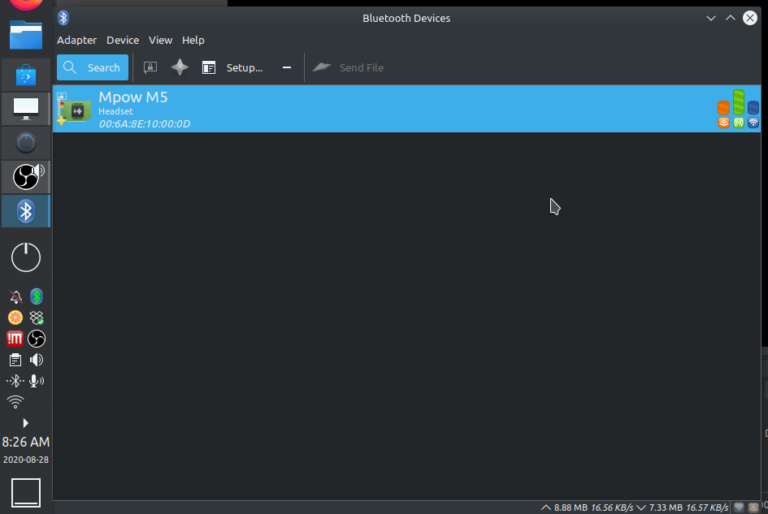This screenshot has height=514, width=768.
Task: Open the View menu
Action: pyautogui.click(x=160, y=40)
